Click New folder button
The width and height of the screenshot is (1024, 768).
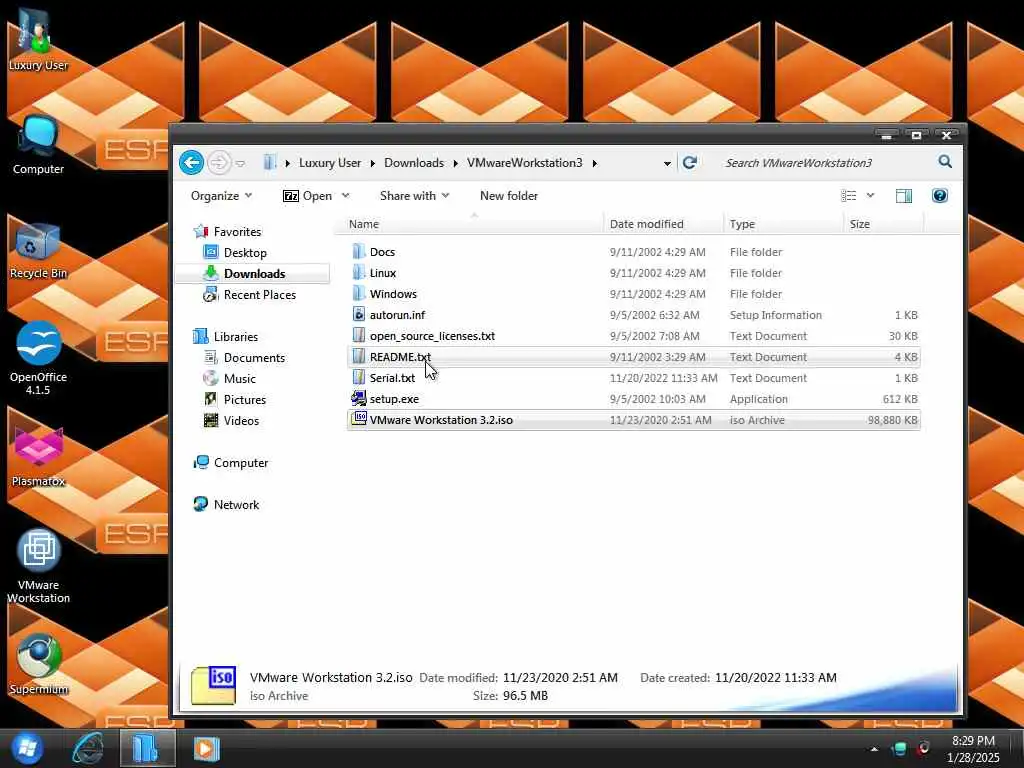509,196
